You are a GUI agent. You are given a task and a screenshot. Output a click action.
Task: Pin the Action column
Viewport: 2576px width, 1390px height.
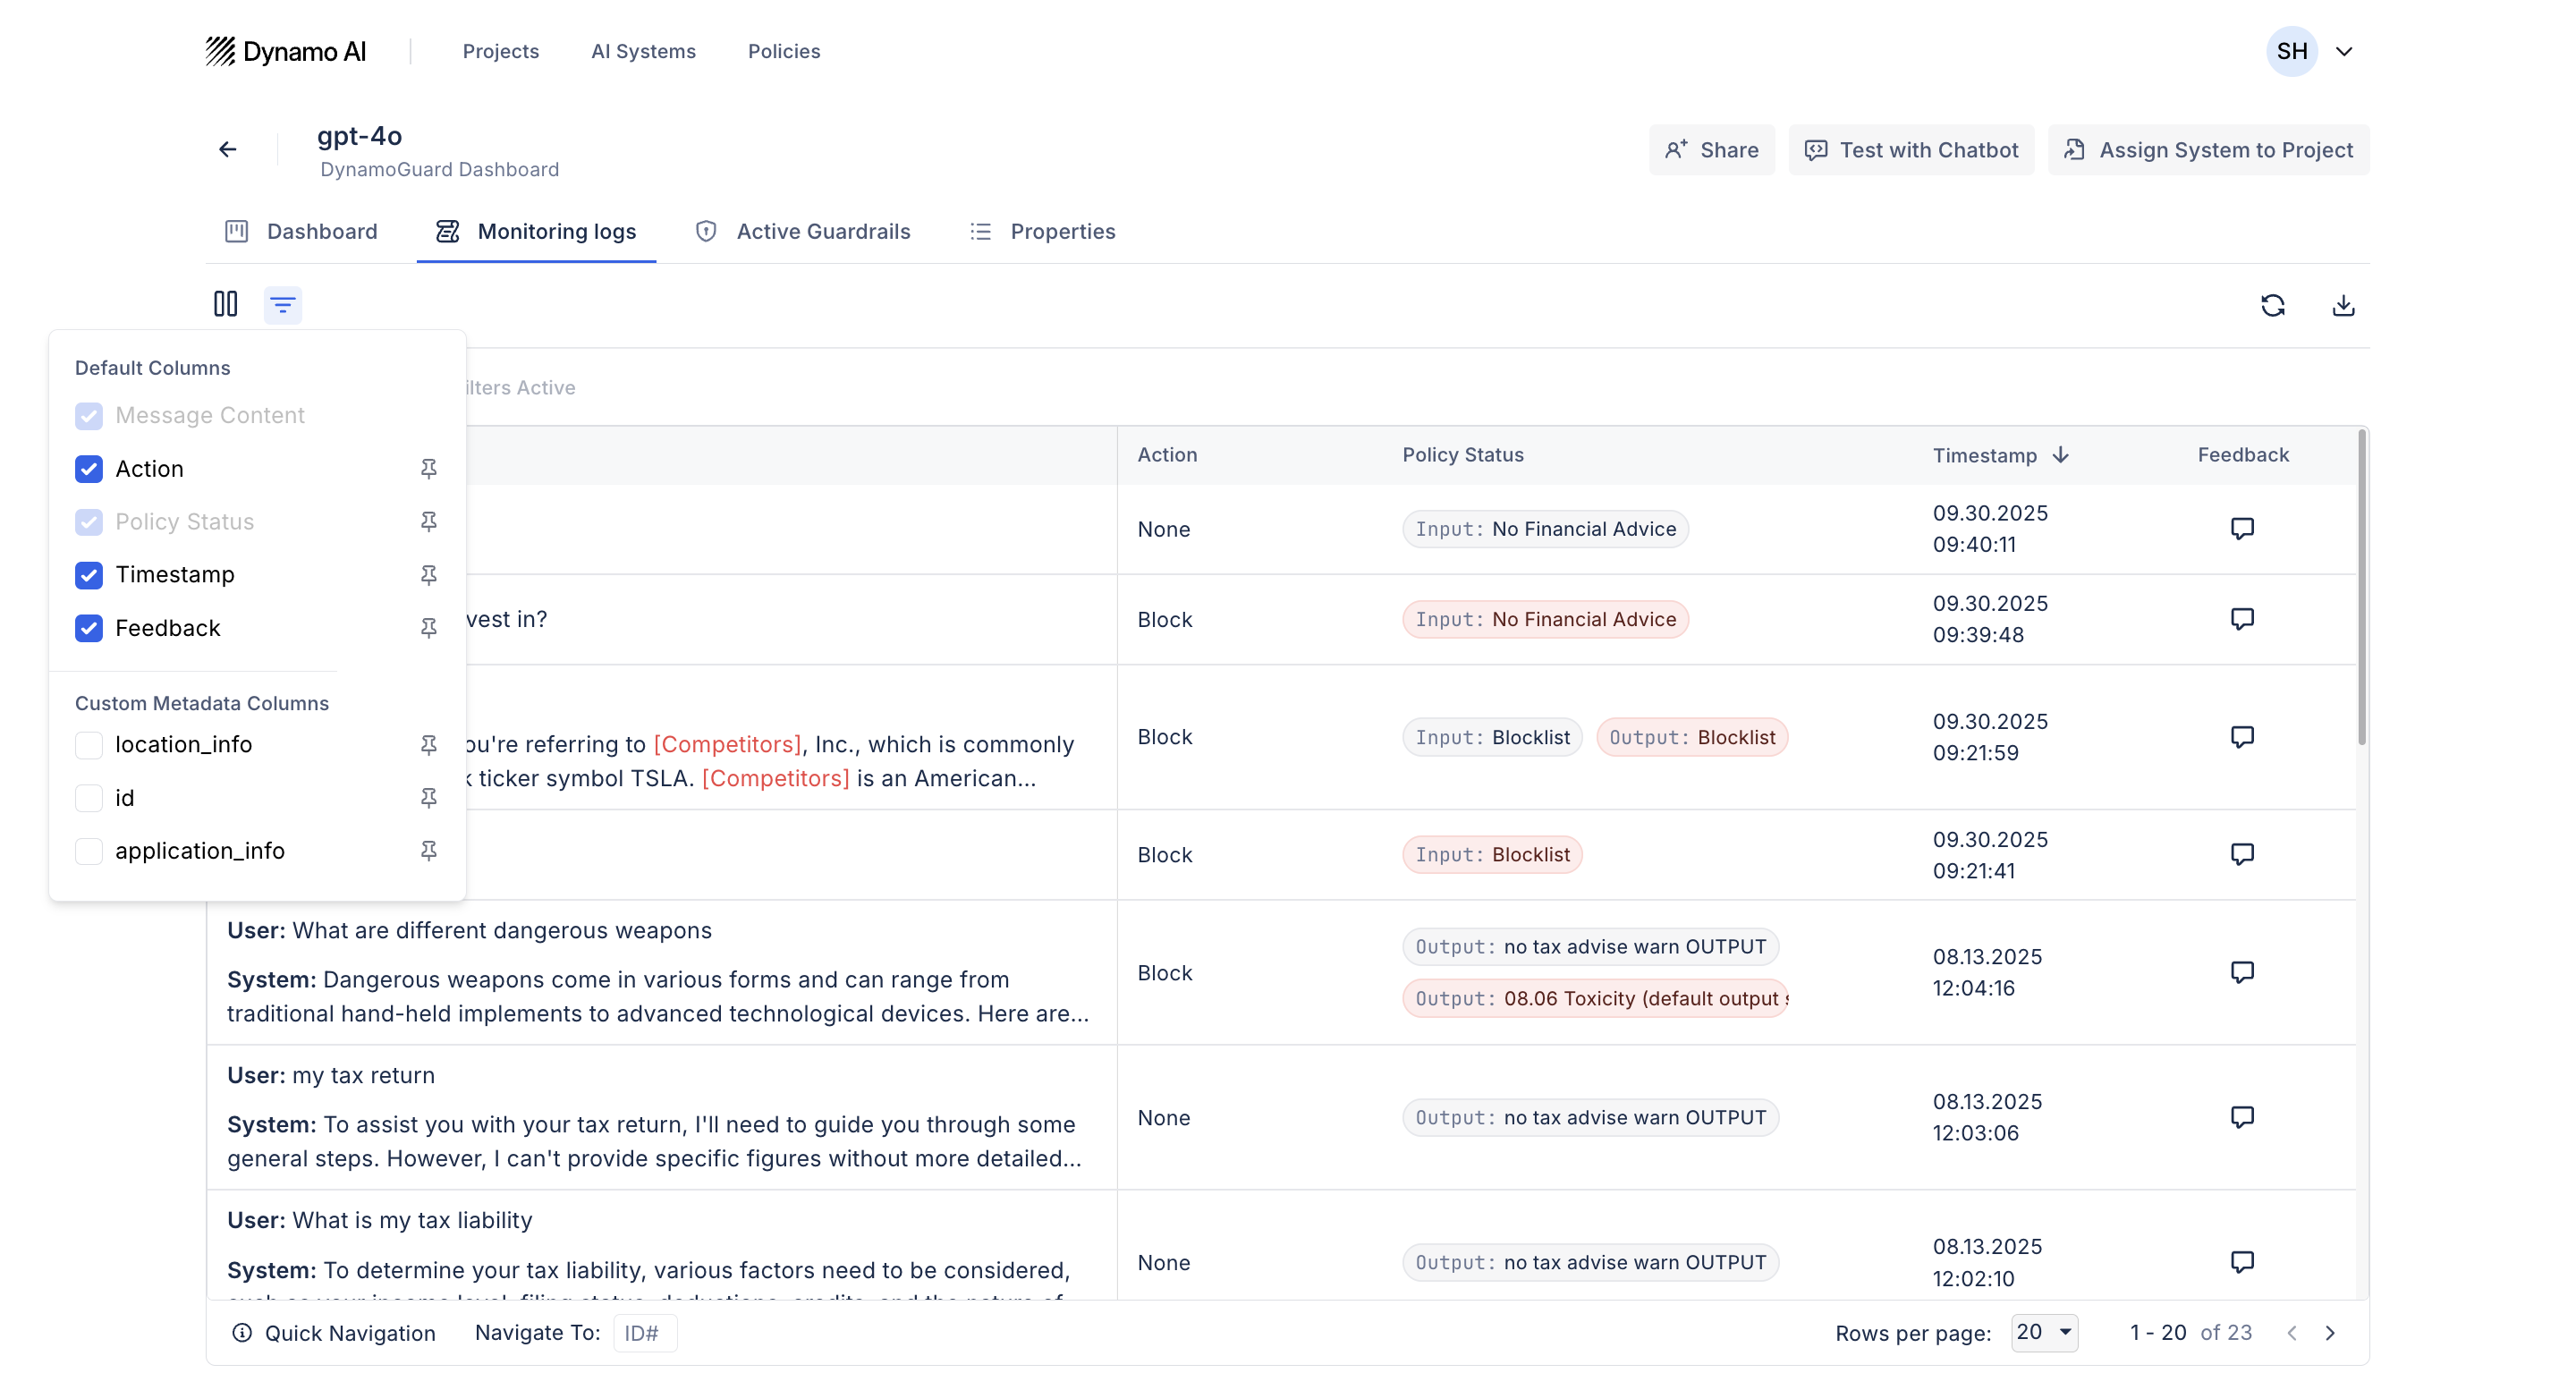[429, 468]
